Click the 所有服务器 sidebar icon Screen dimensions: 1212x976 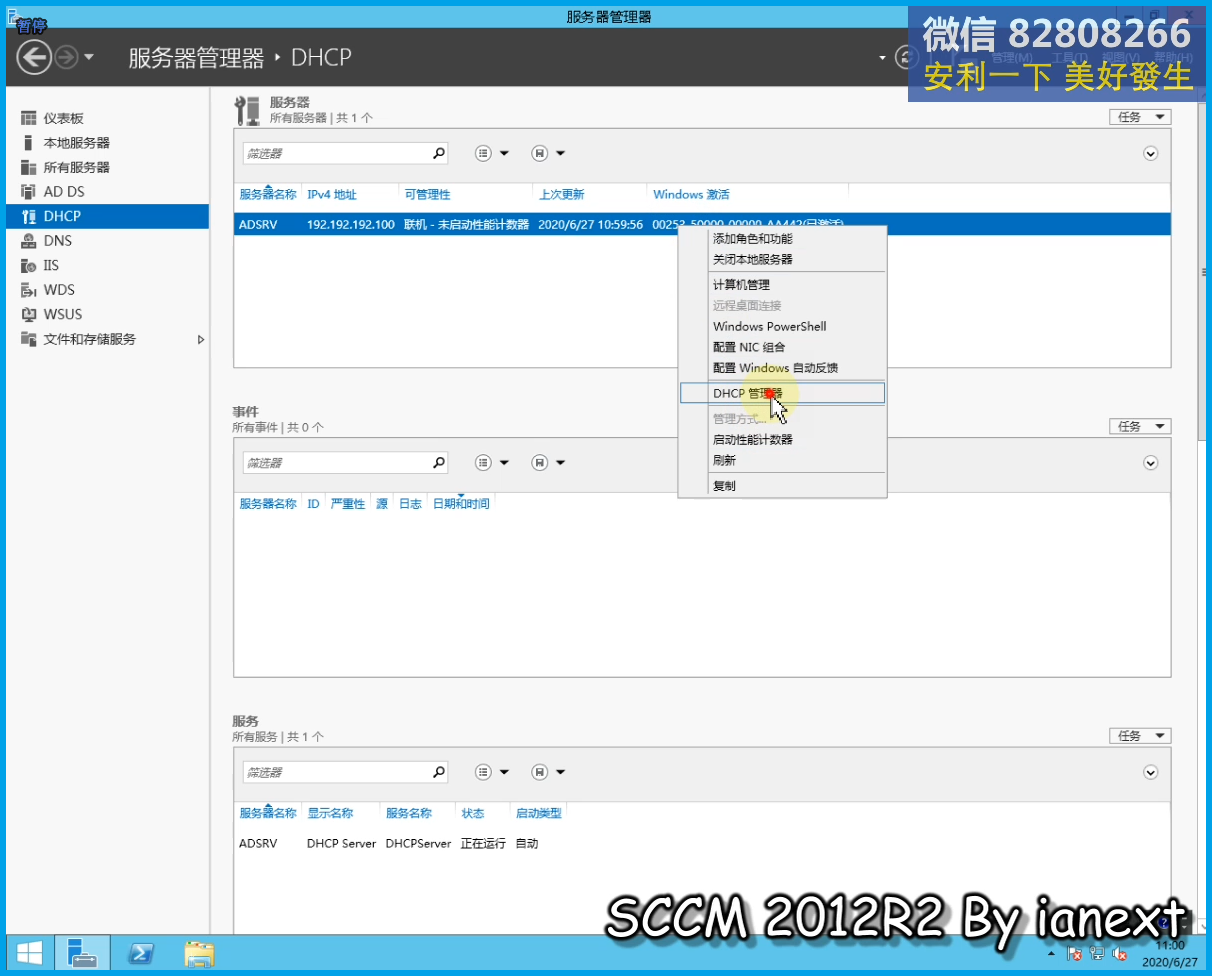(x=28, y=167)
